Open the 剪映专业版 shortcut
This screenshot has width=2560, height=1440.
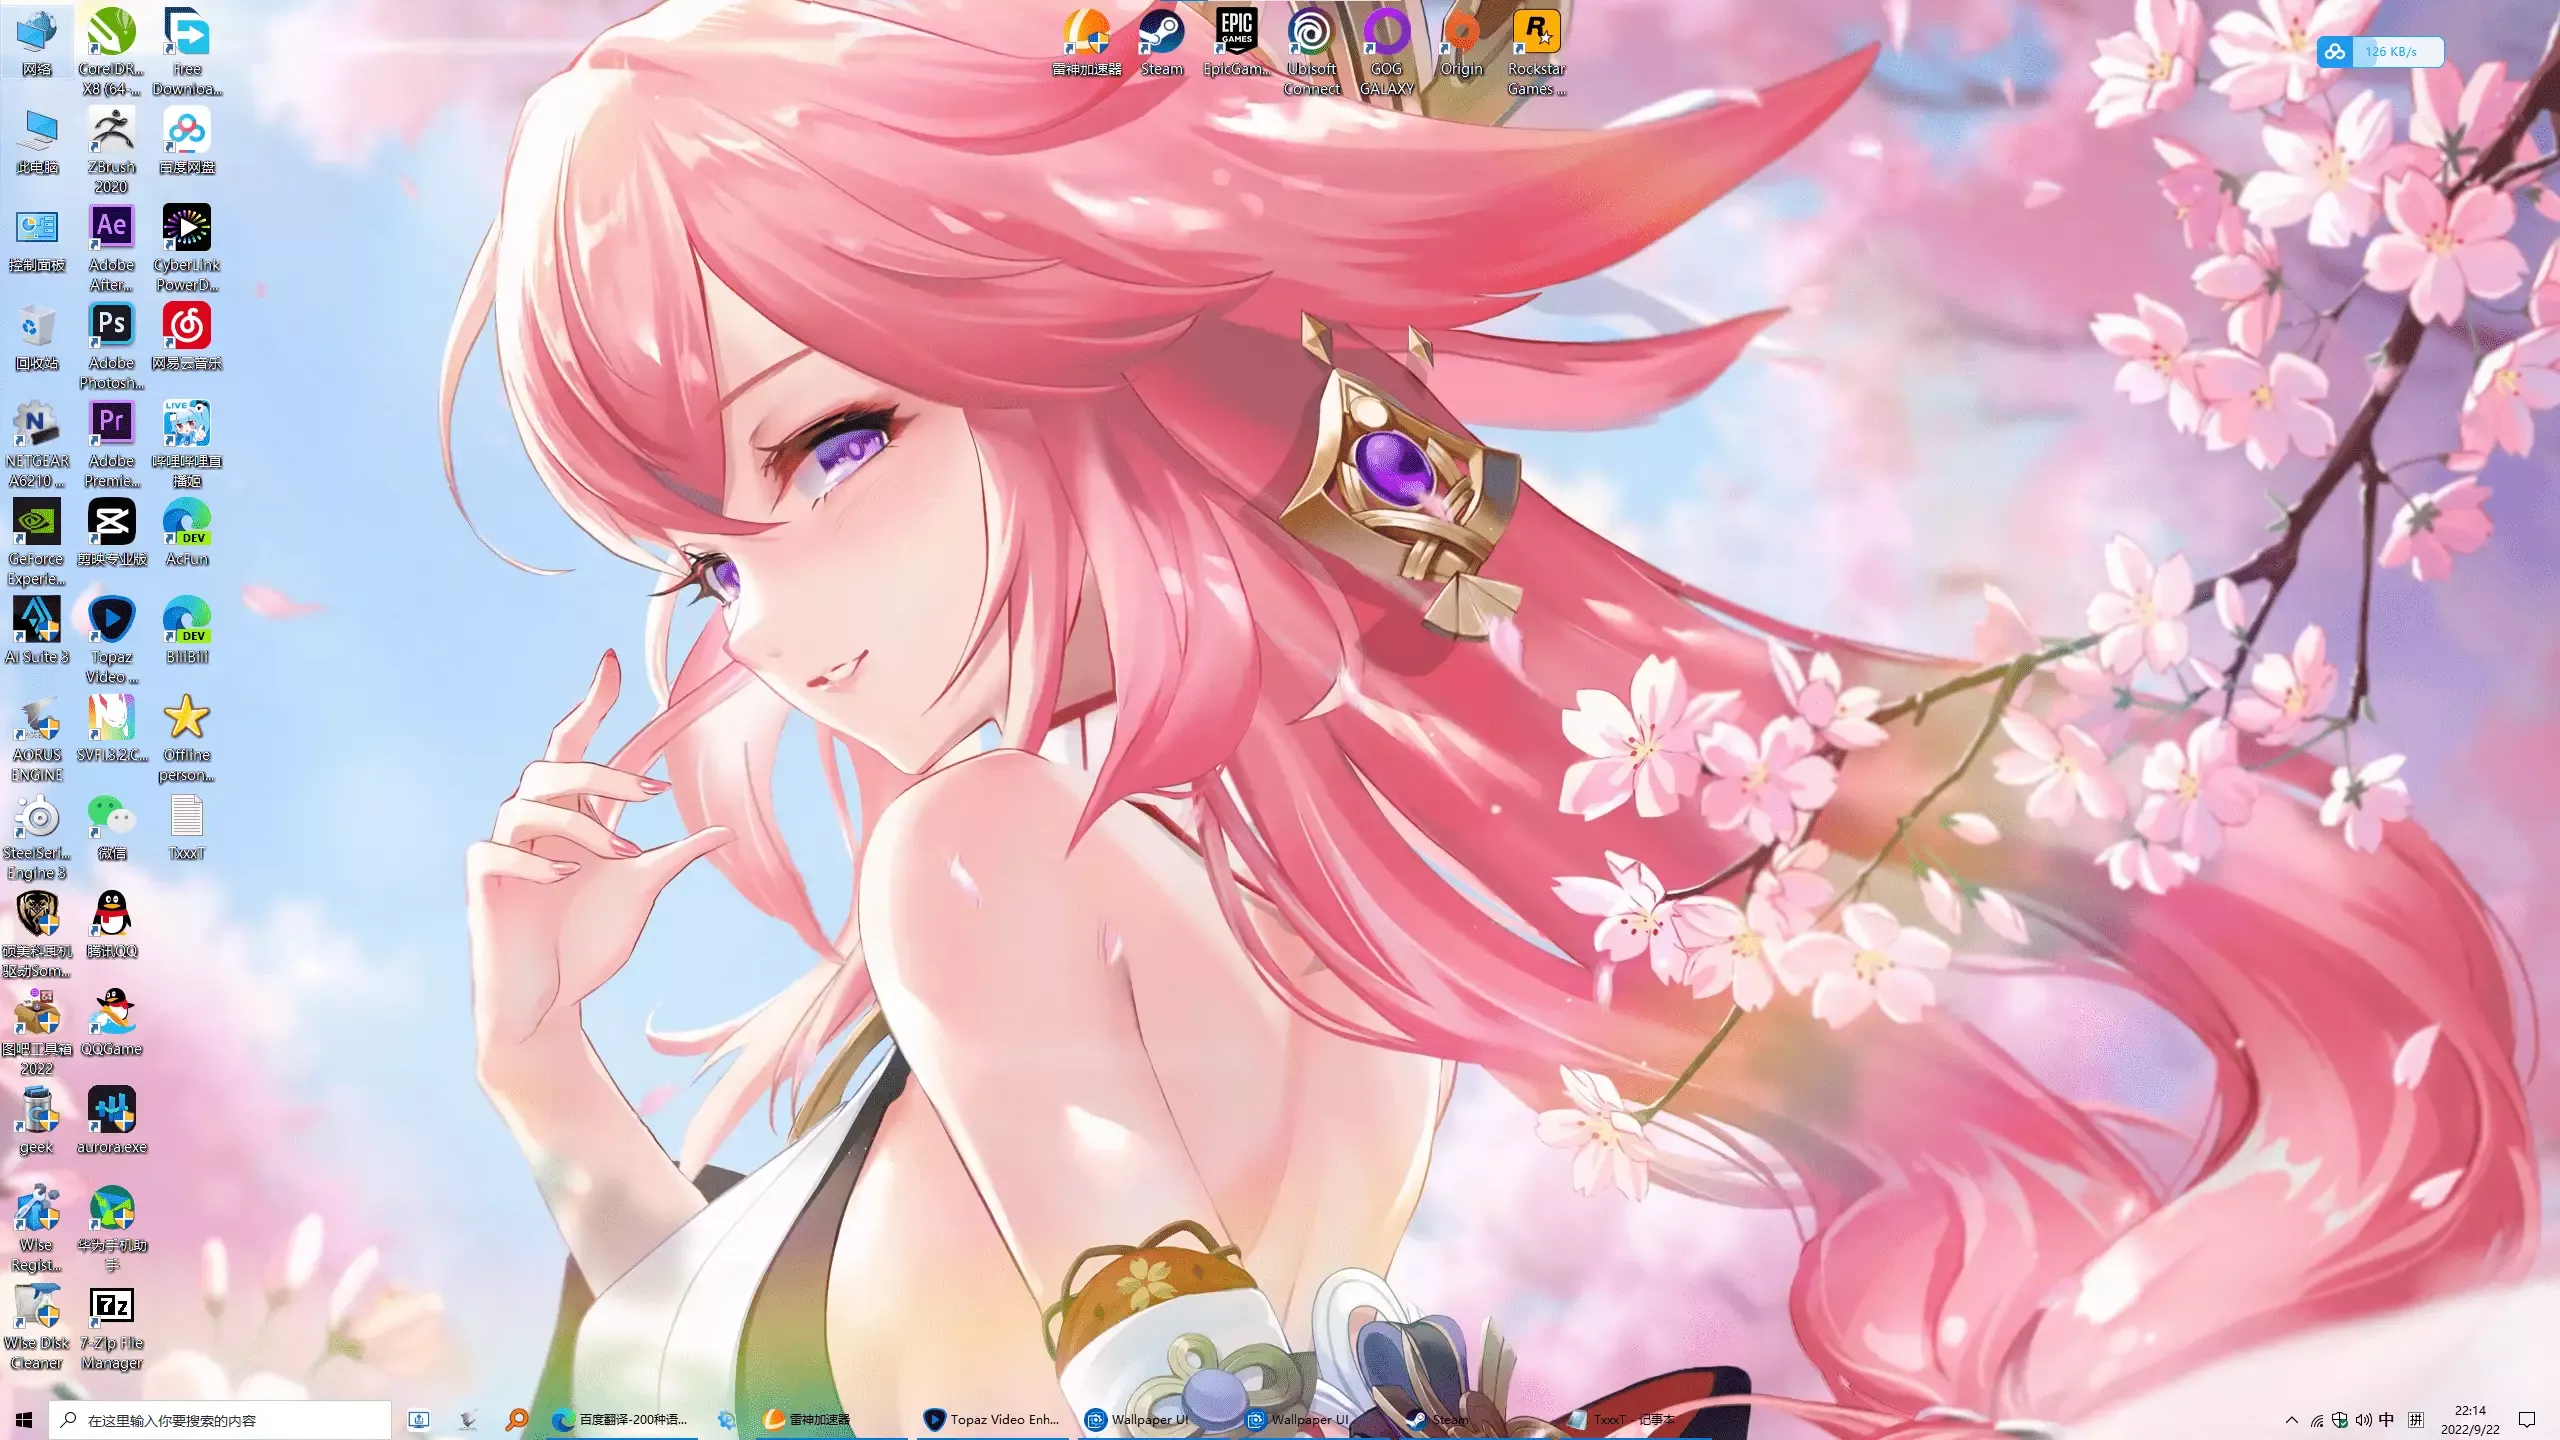pyautogui.click(x=111, y=533)
